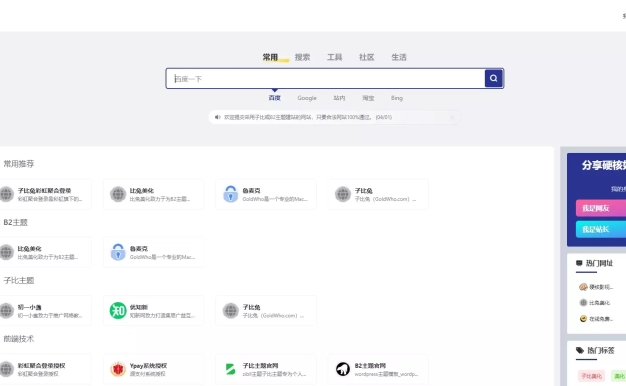
Task: Switch to the 生活 tab
Action: tap(399, 57)
